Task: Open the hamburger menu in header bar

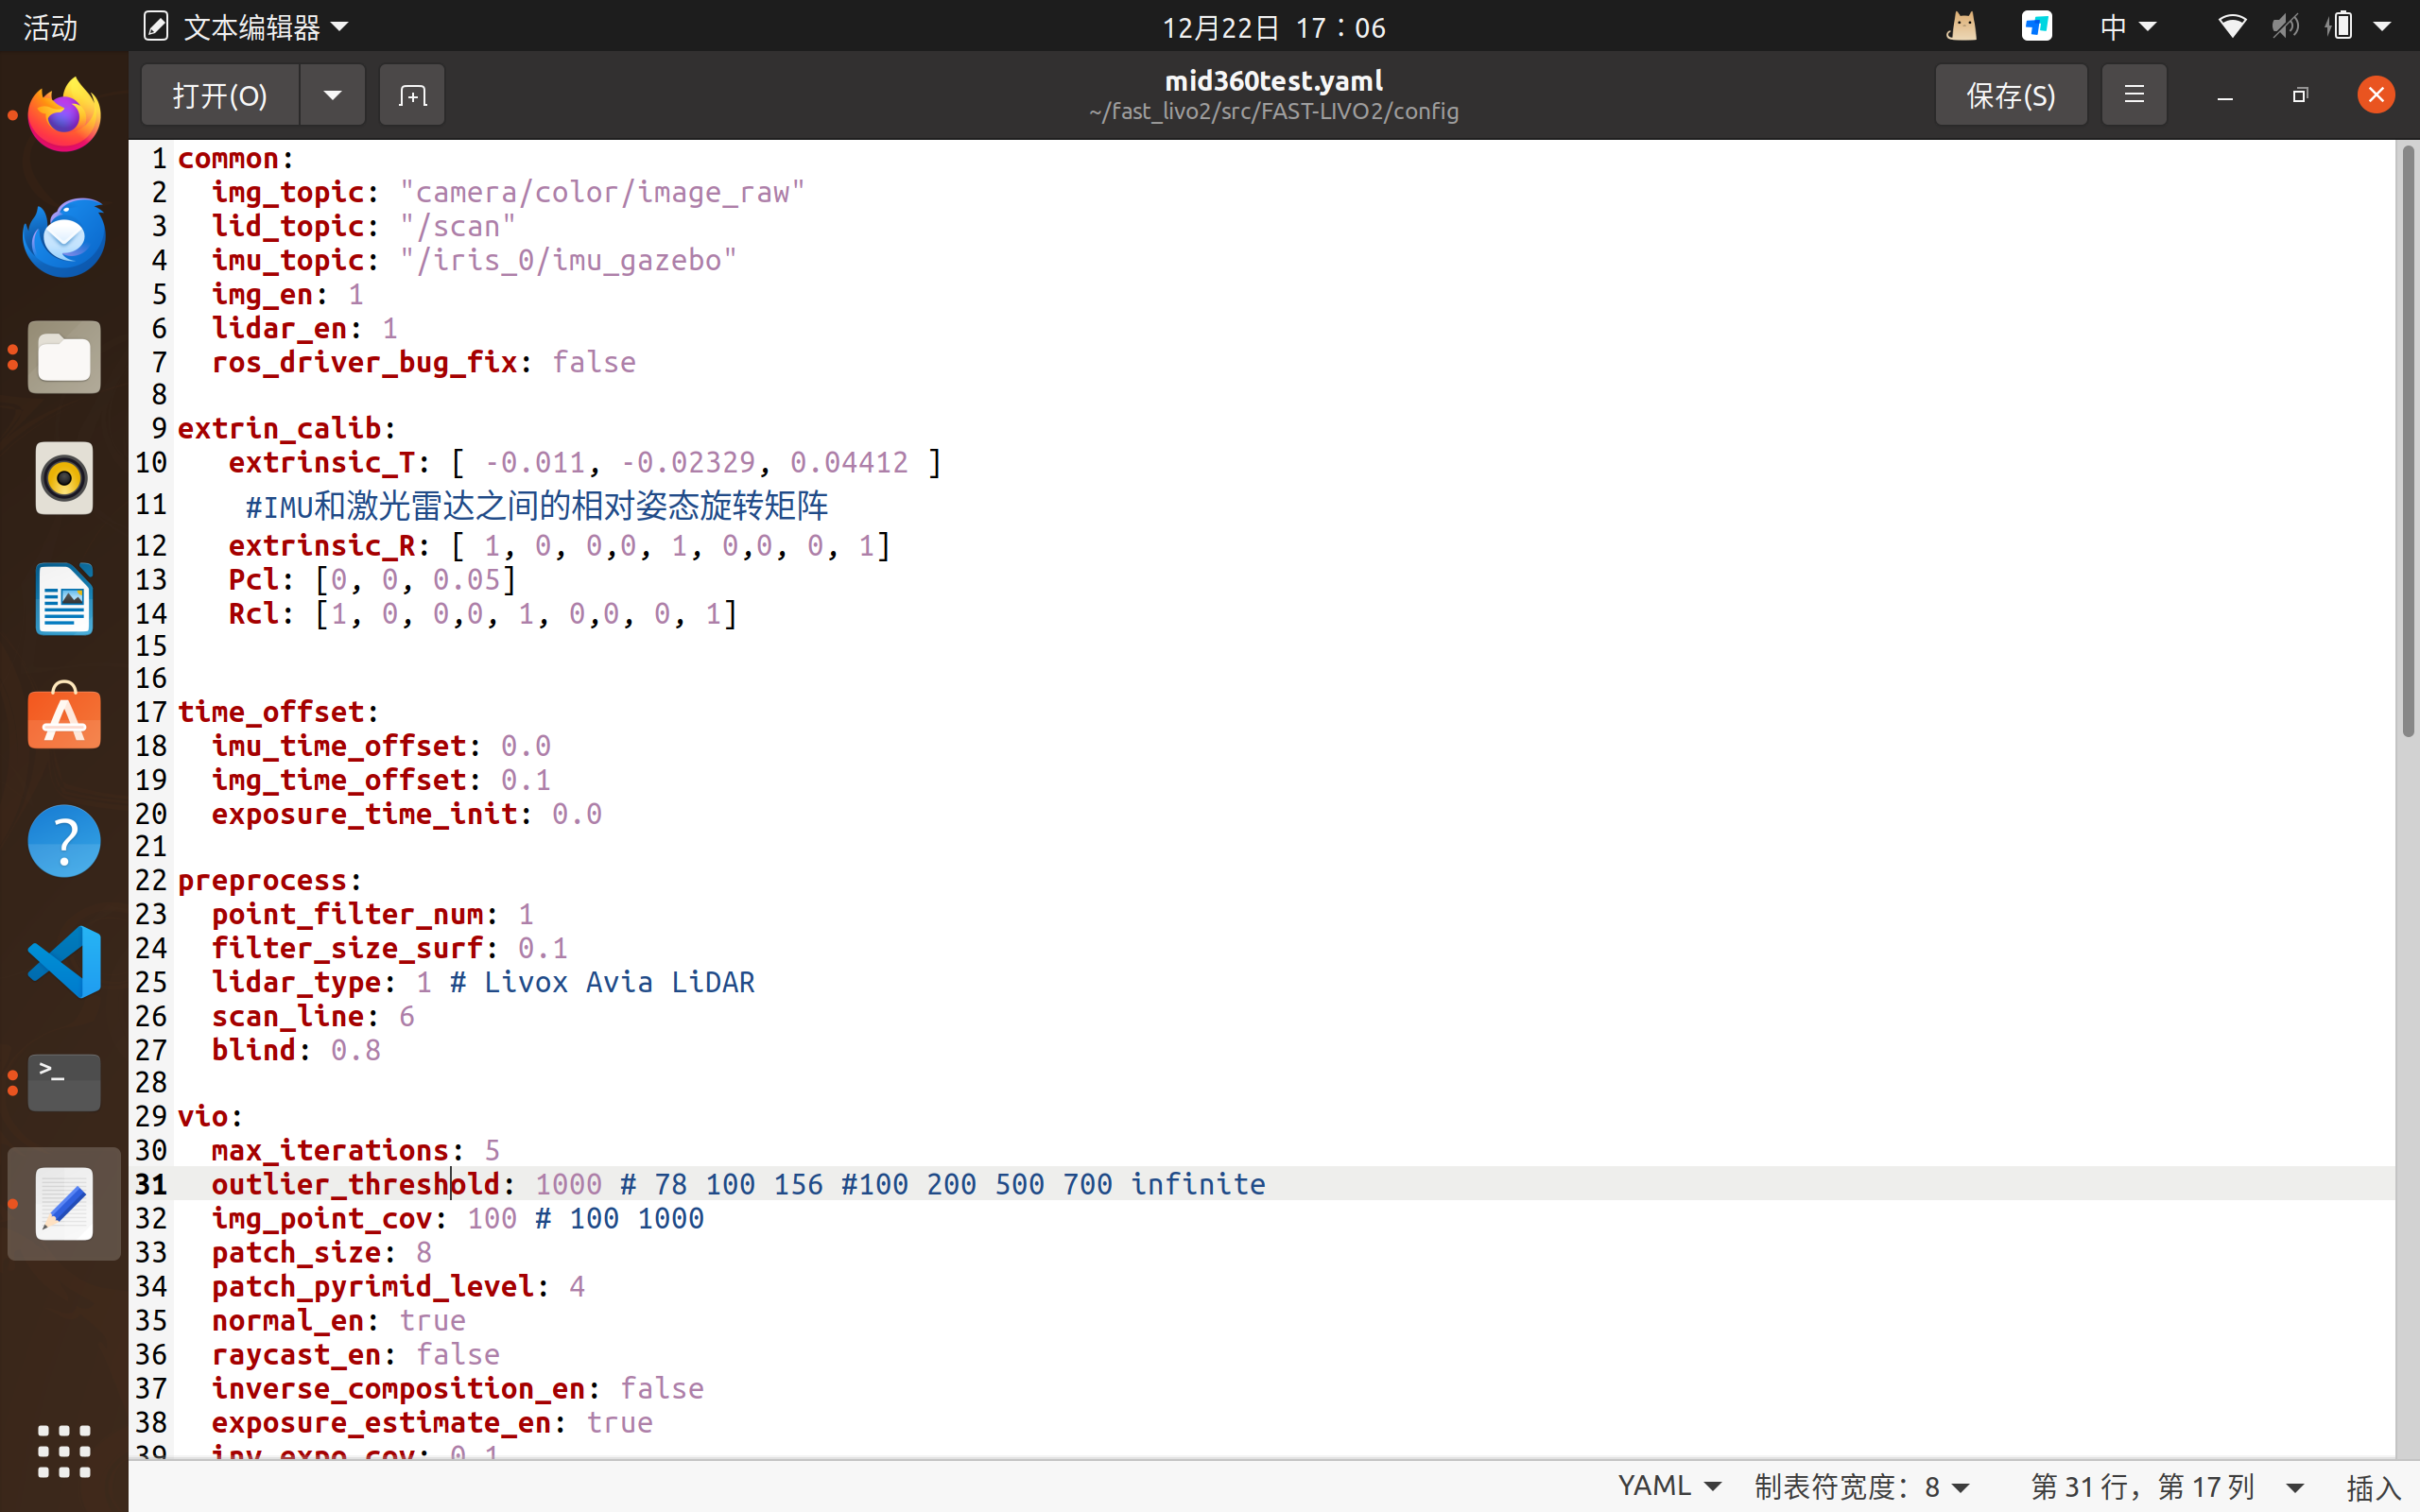Action: tap(2133, 95)
